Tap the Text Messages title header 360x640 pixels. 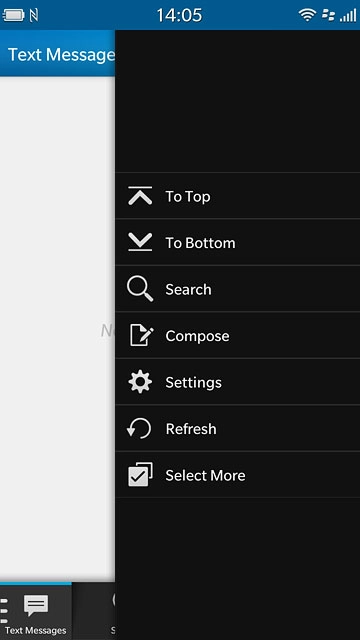click(61, 55)
